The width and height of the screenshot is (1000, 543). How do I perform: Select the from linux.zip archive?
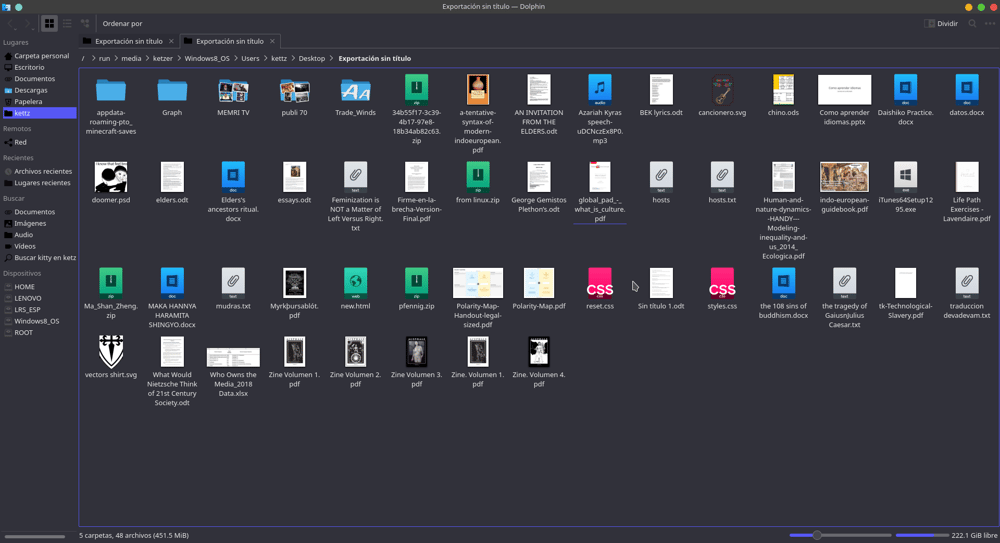click(x=478, y=177)
